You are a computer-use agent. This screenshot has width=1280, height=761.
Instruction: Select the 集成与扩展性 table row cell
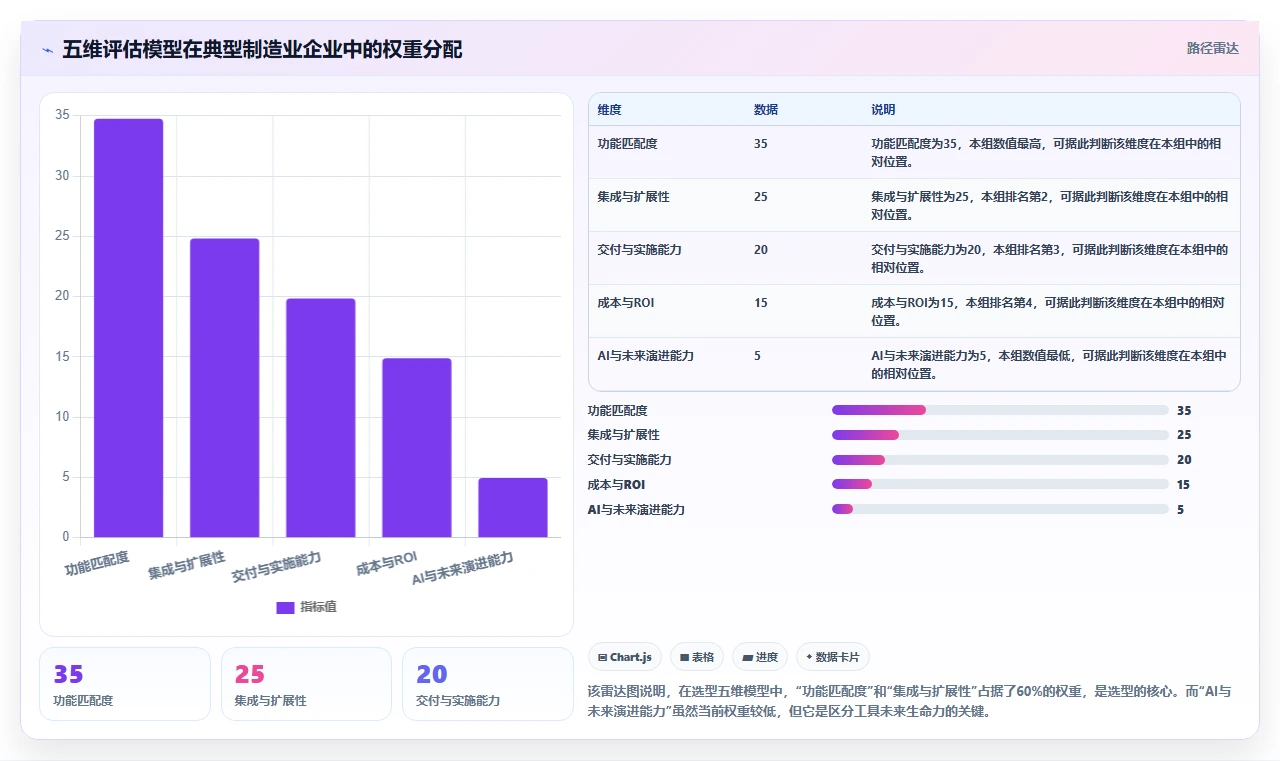(633, 197)
